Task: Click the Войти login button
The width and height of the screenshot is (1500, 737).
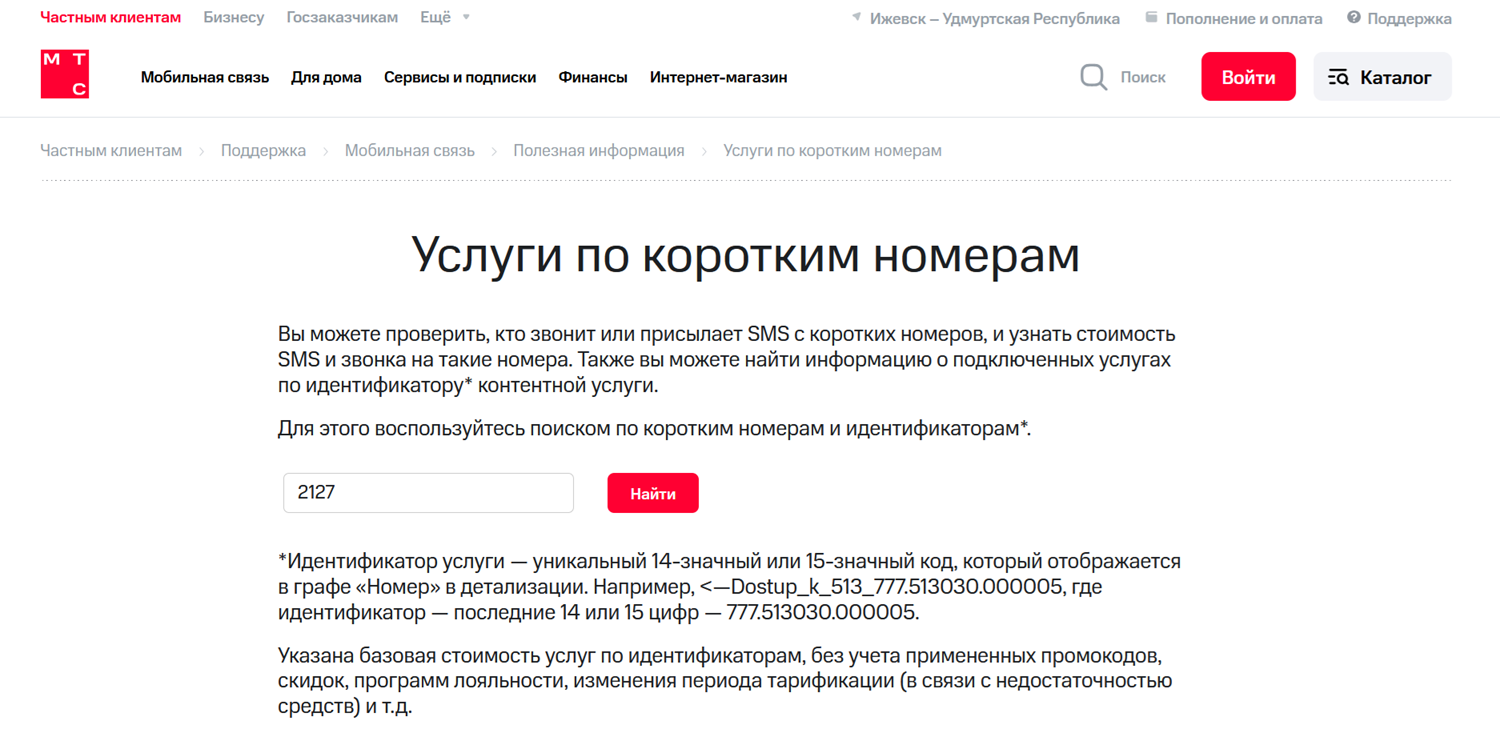Action: pos(1248,77)
